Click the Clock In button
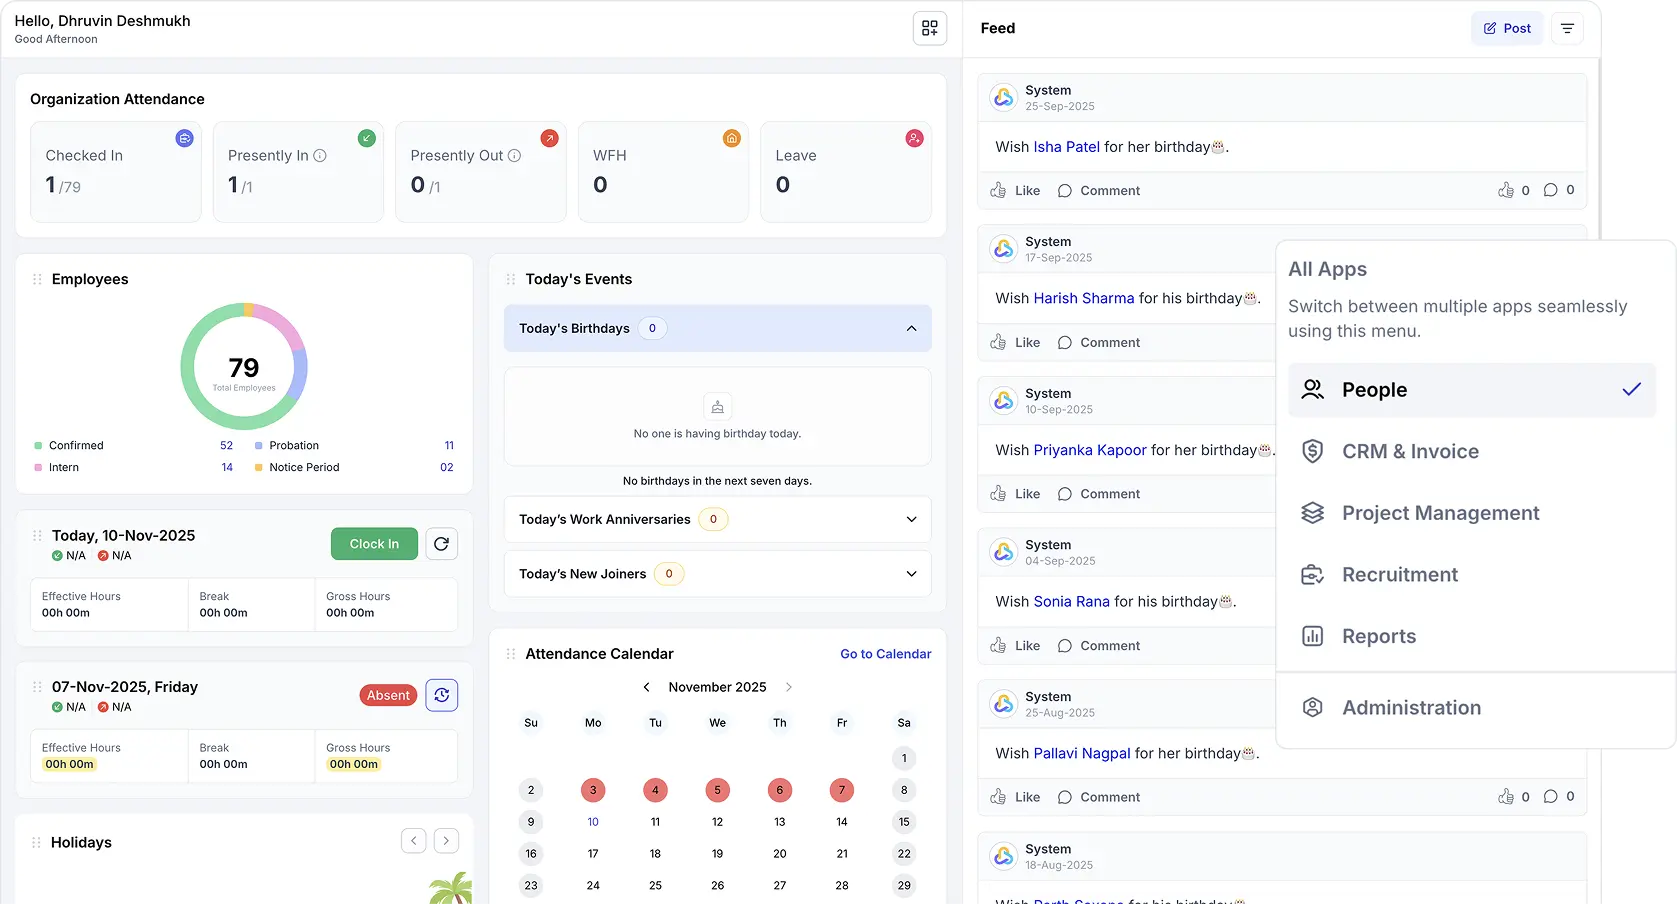The height and width of the screenshot is (904, 1677). (x=373, y=543)
